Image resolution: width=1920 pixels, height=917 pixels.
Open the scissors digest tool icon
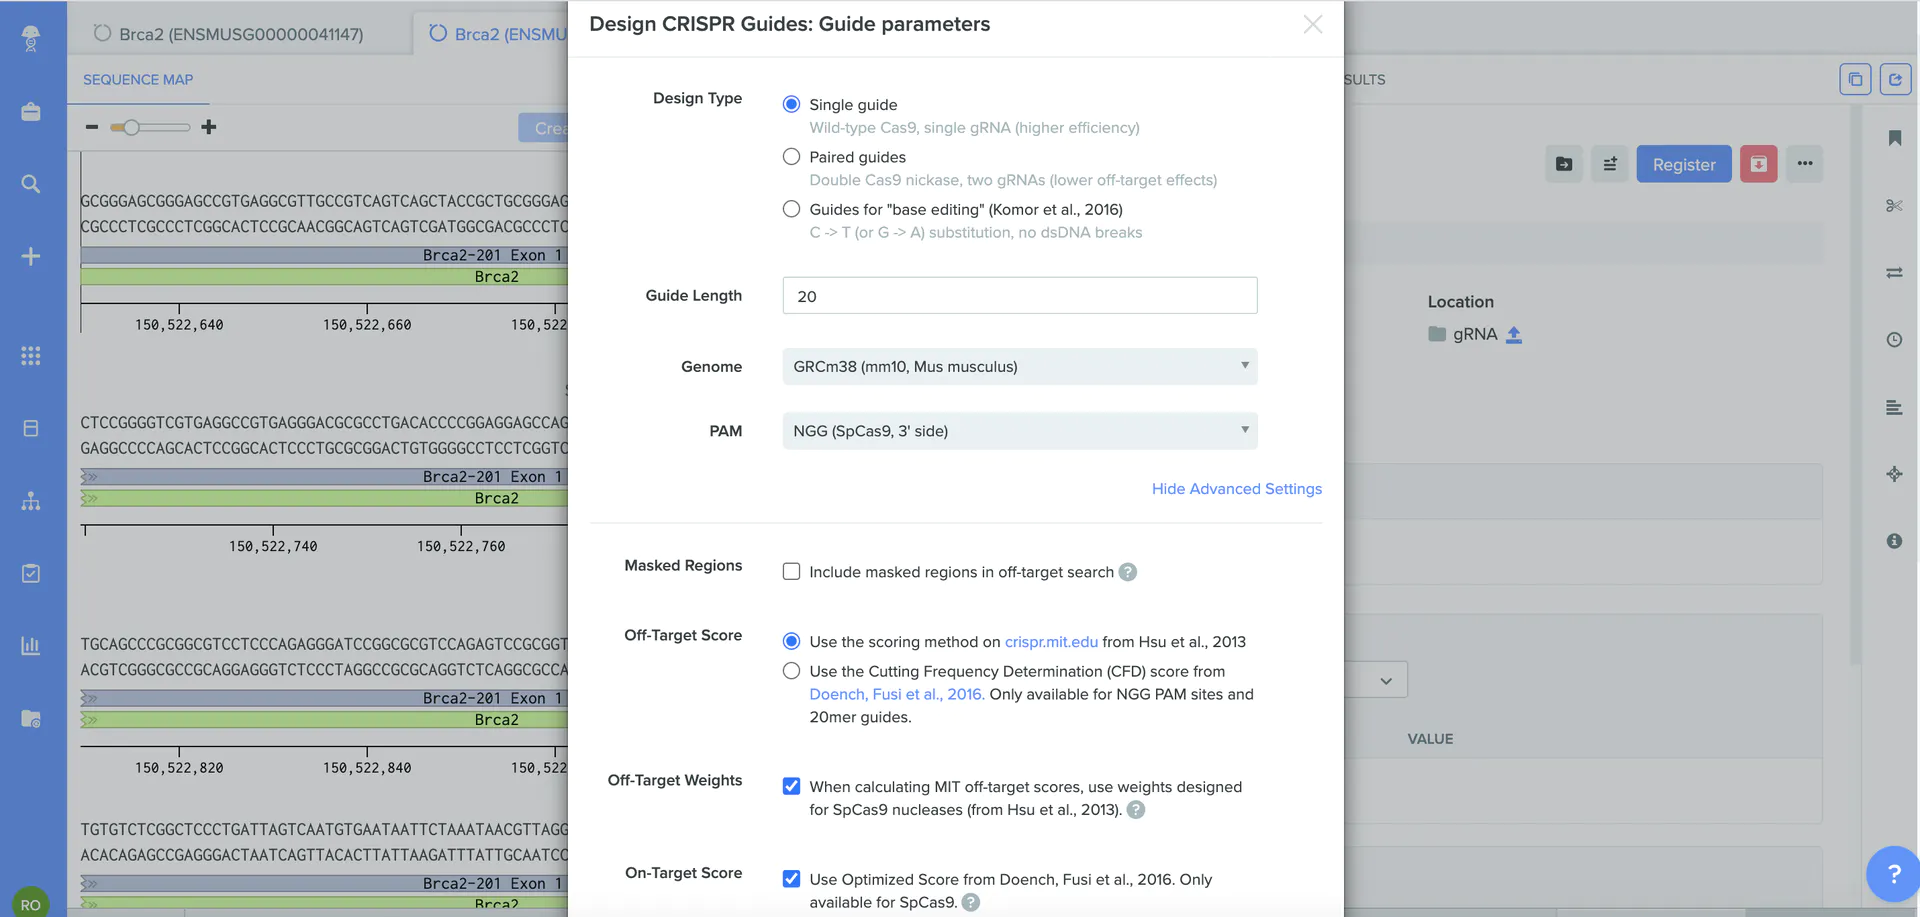coord(1894,206)
